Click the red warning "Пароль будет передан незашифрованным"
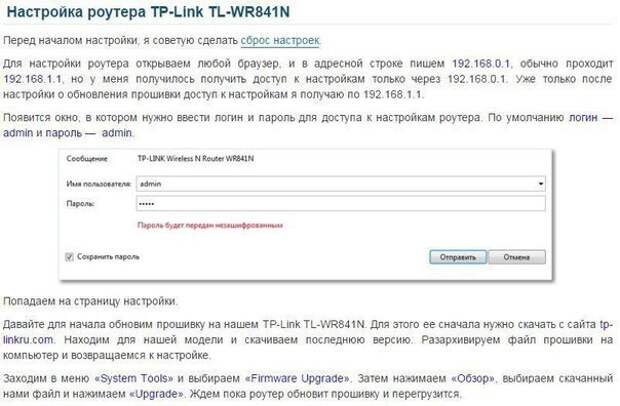Screen dimensions: 620x406 [x=210, y=225]
